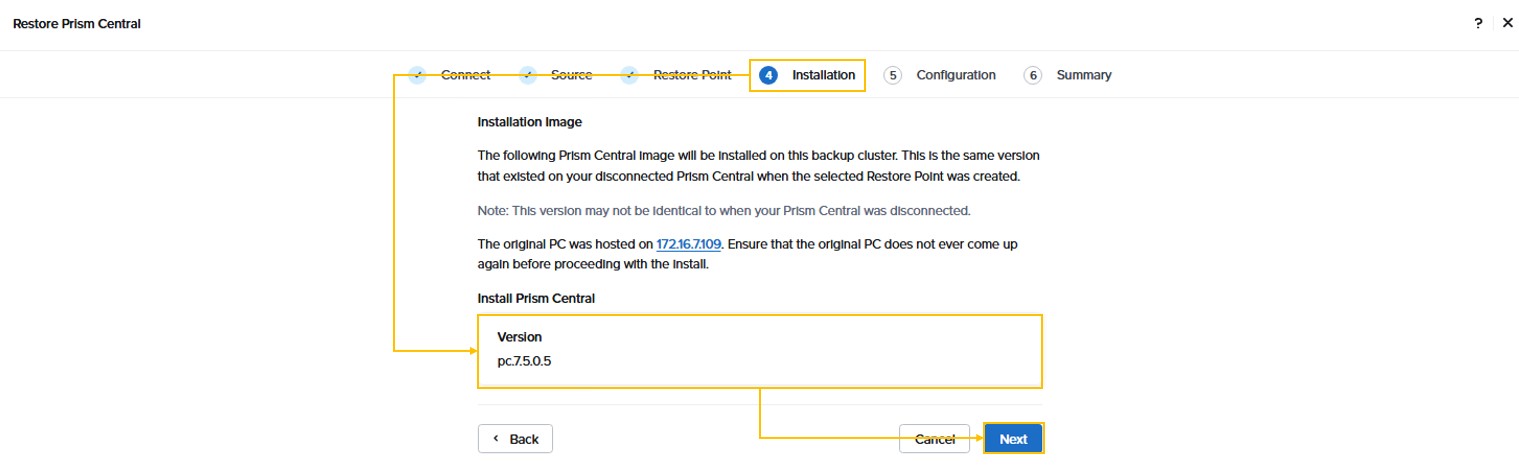This screenshot has height=470, width=1519.
Task: Select the Source step label
Action: (571, 75)
